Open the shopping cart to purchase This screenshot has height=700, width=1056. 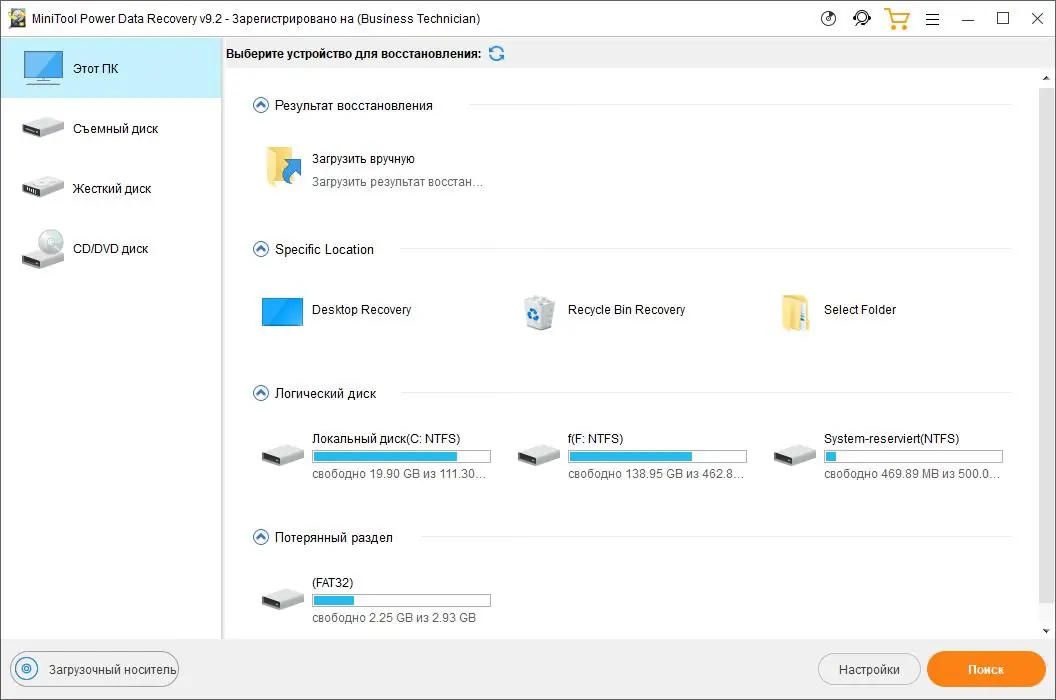click(x=897, y=18)
